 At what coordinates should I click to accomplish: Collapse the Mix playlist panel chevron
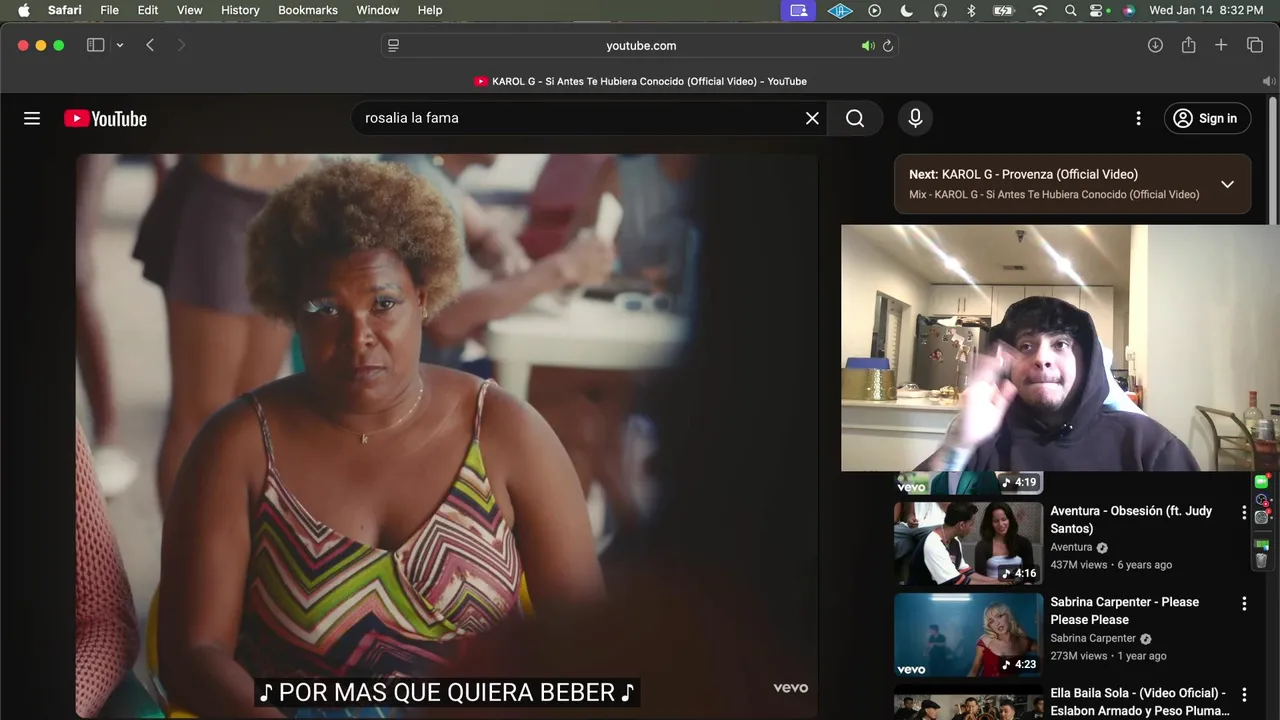pyautogui.click(x=1227, y=184)
